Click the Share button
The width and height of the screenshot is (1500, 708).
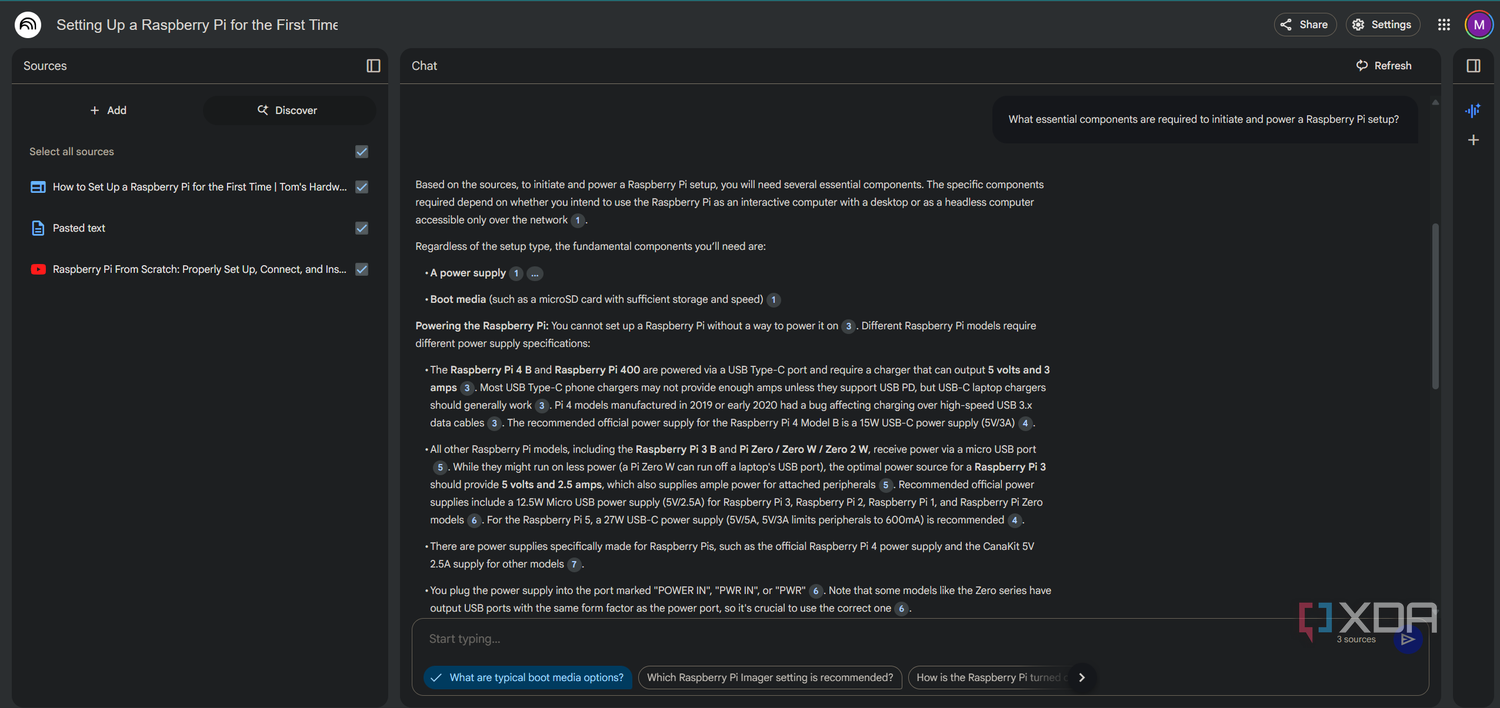[x=1305, y=25]
